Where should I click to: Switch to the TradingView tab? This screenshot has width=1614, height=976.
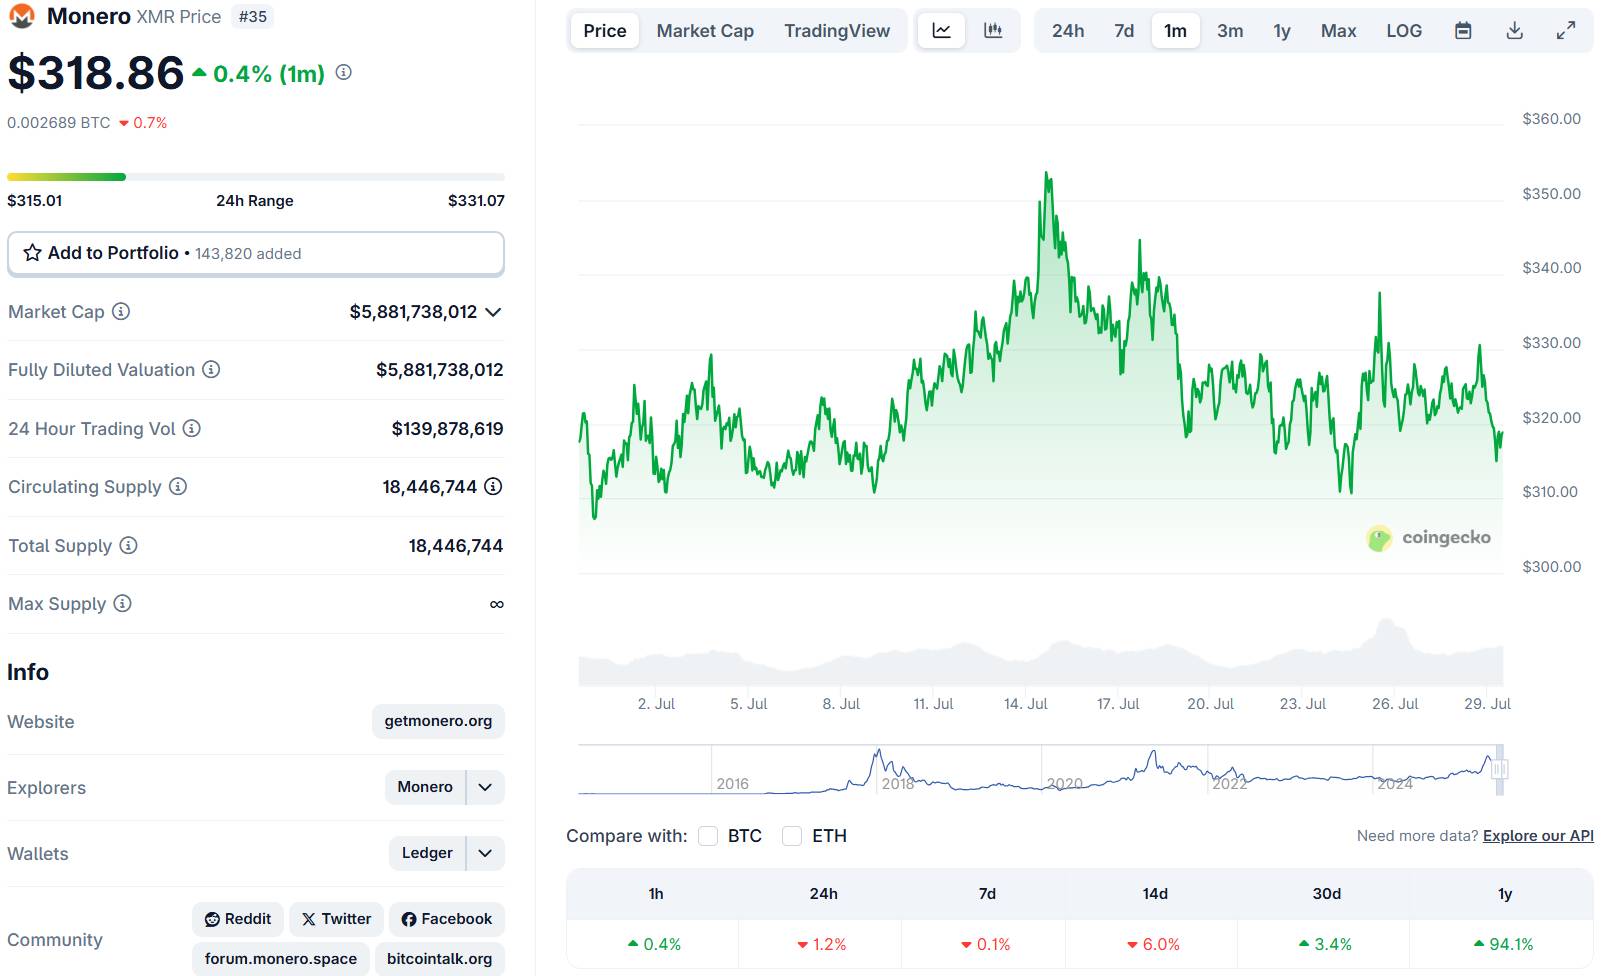[837, 31]
